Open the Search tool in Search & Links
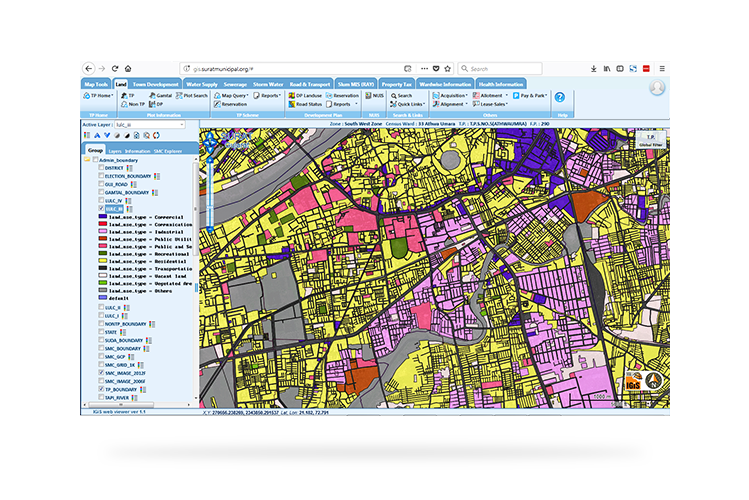This screenshot has width=749, height=500. pyautogui.click(x=401, y=96)
